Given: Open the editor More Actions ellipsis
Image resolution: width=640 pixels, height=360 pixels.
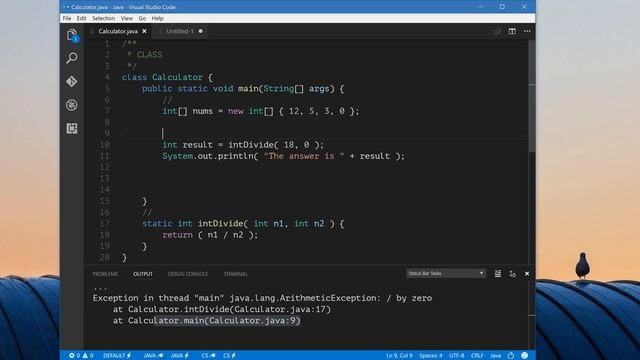Looking at the screenshot, I should pyautogui.click(x=527, y=31).
